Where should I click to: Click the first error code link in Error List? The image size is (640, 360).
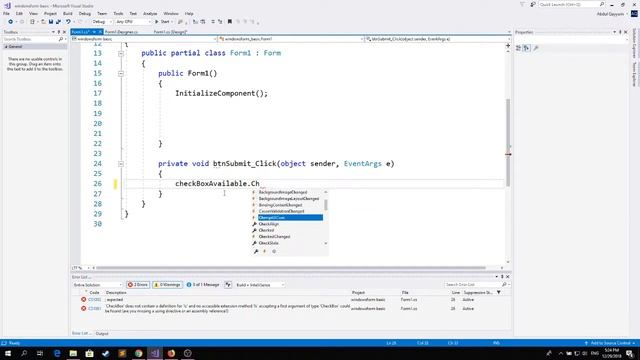coord(94,300)
